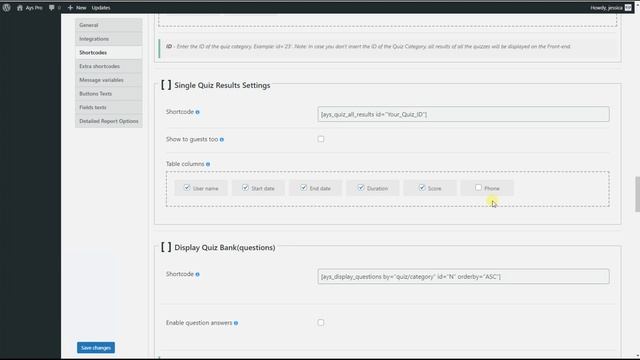Select the ays_quiz_all_results shortcode field
Viewport: 640px width, 360px height.
coord(463,114)
